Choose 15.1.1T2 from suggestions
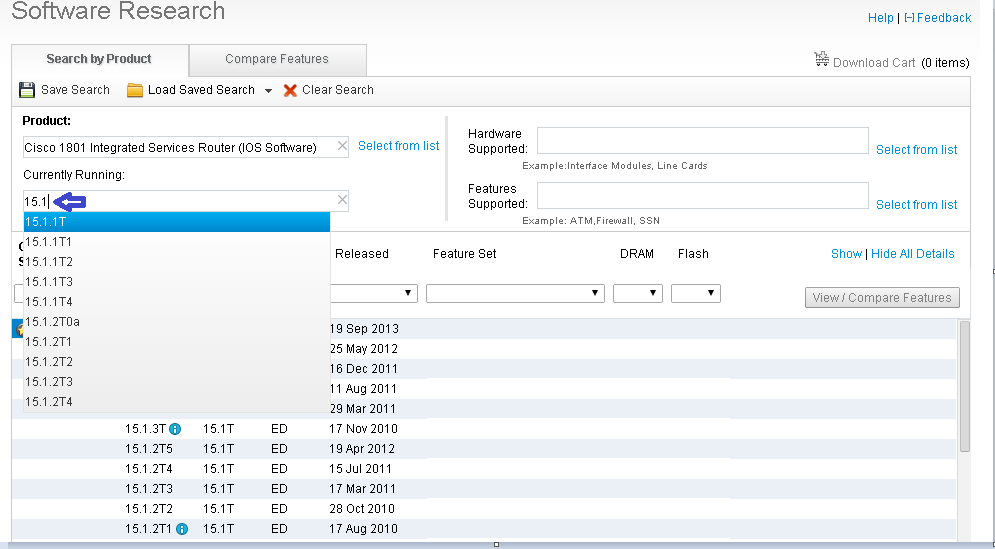Viewport: 995px width, 549px height. pos(177,262)
